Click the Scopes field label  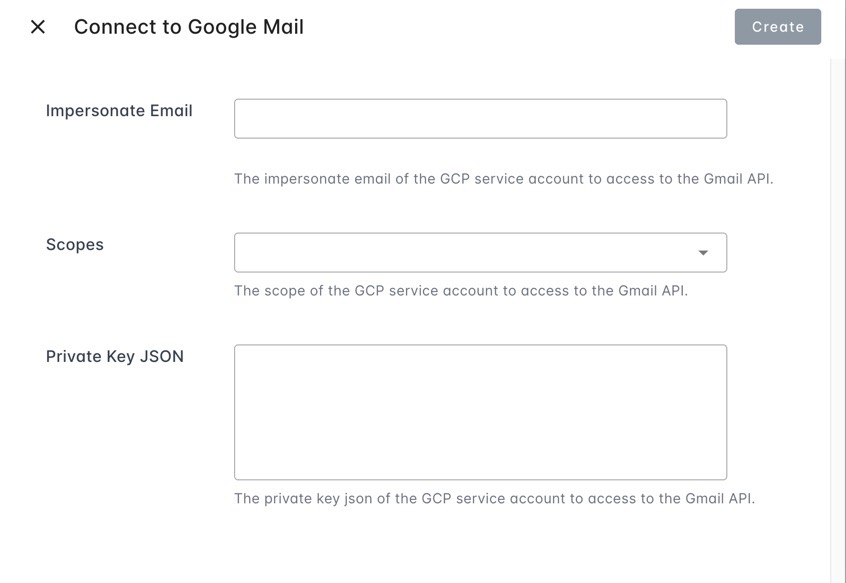tap(75, 245)
